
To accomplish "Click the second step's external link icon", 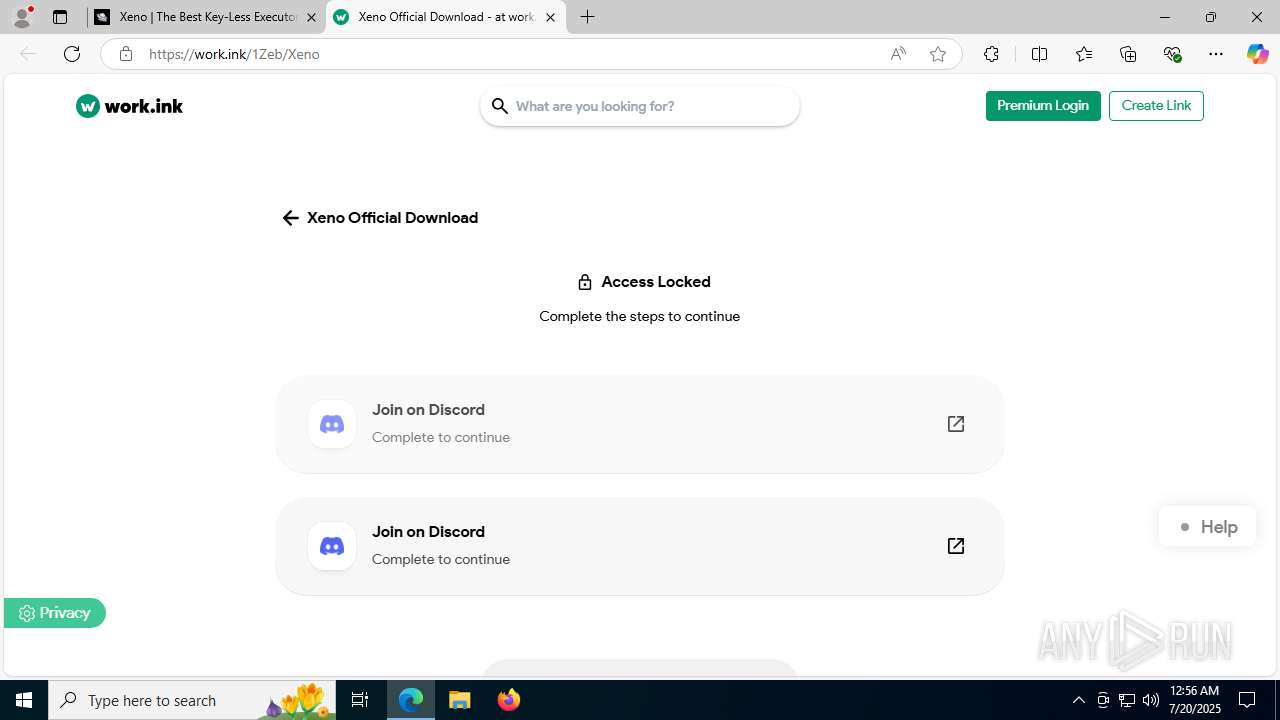I will (956, 546).
